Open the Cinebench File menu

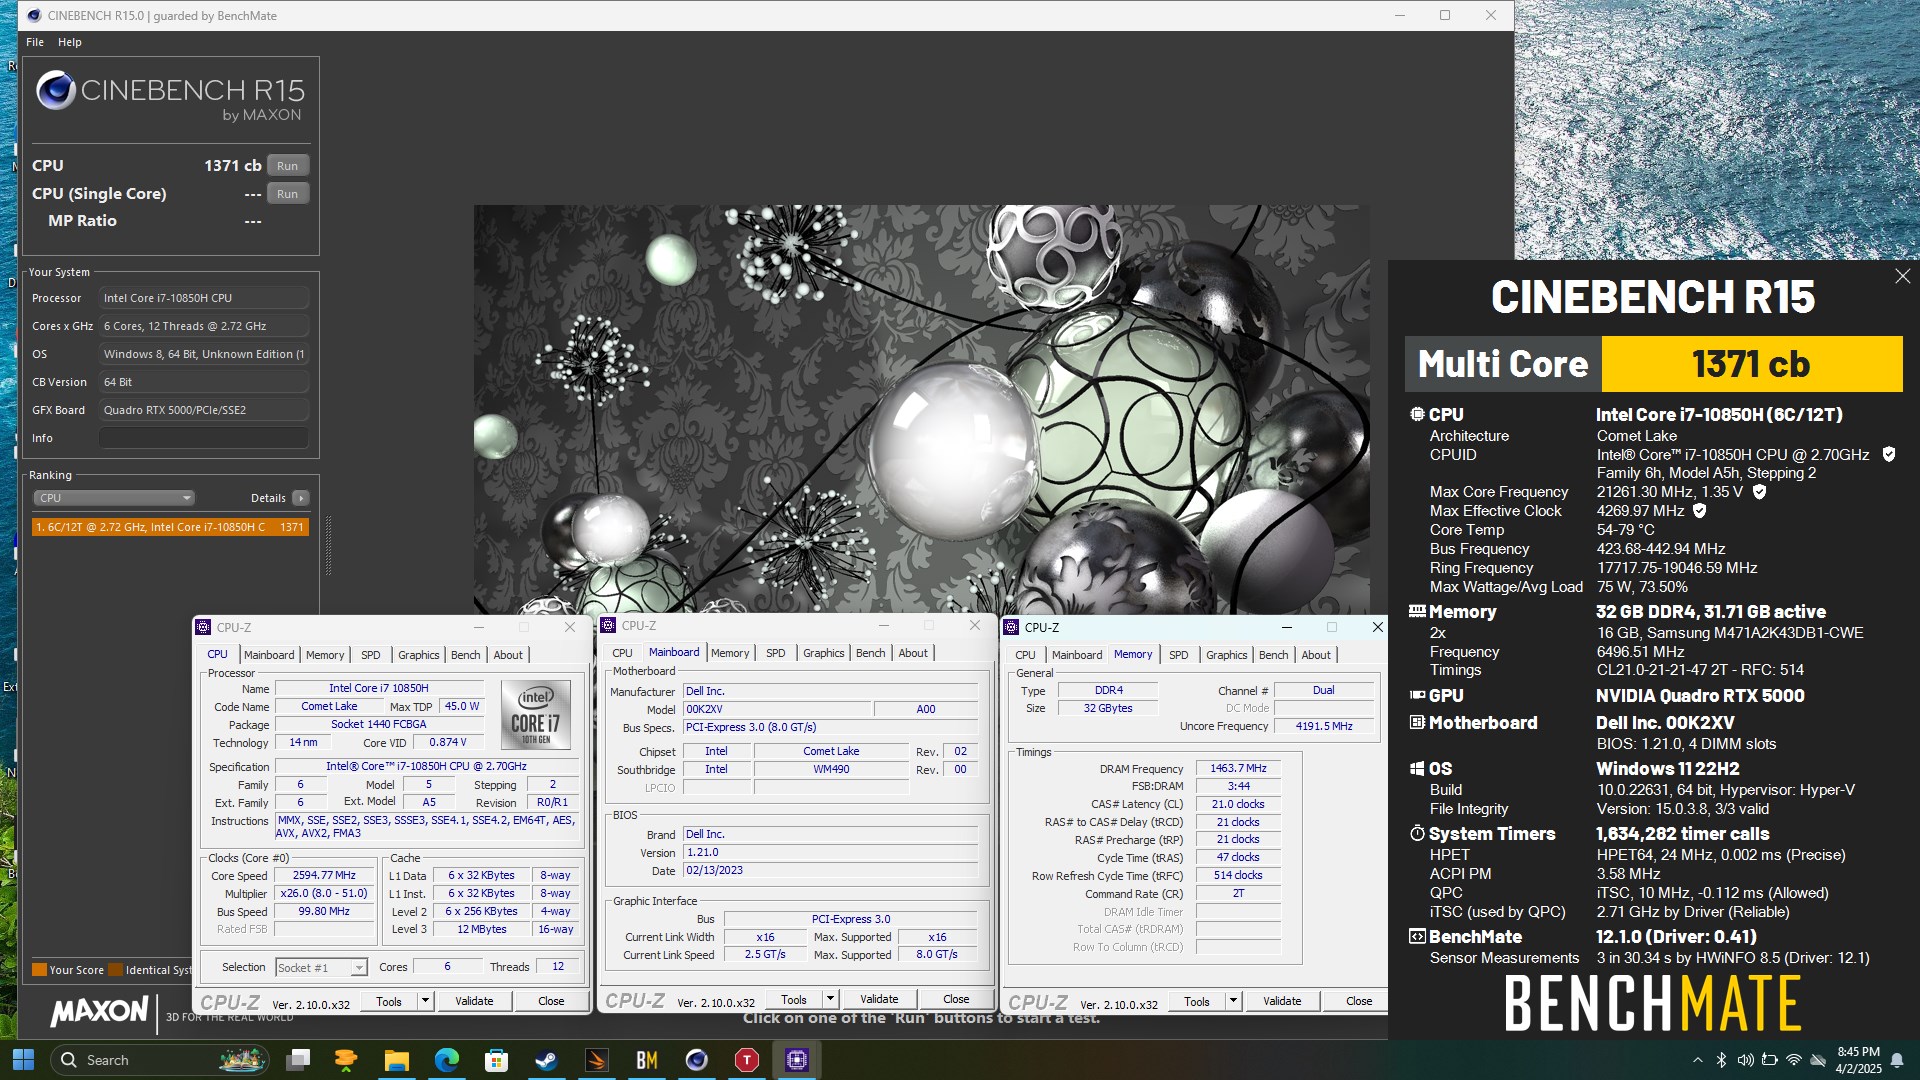35,42
